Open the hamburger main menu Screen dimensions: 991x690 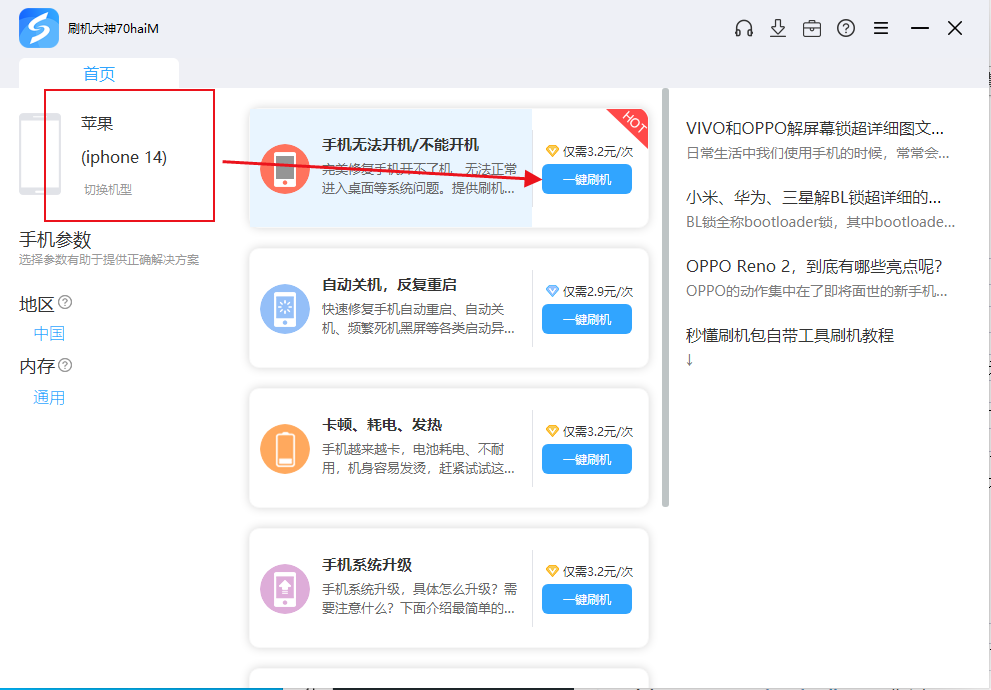[881, 28]
